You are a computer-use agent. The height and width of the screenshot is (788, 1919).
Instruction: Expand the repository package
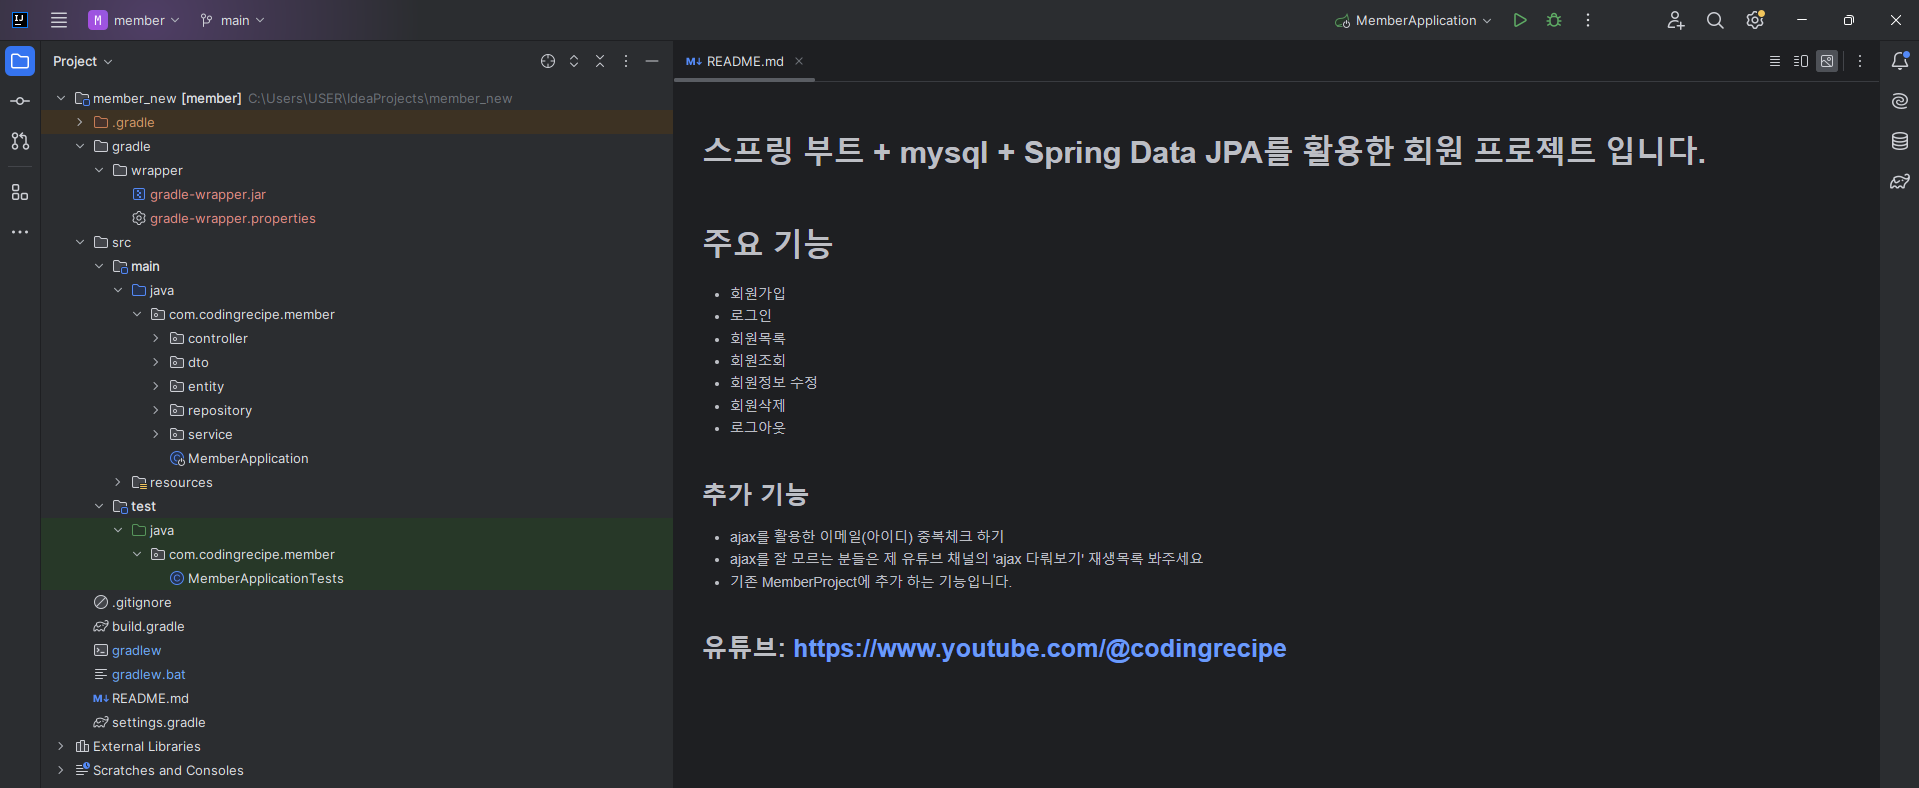click(x=156, y=410)
